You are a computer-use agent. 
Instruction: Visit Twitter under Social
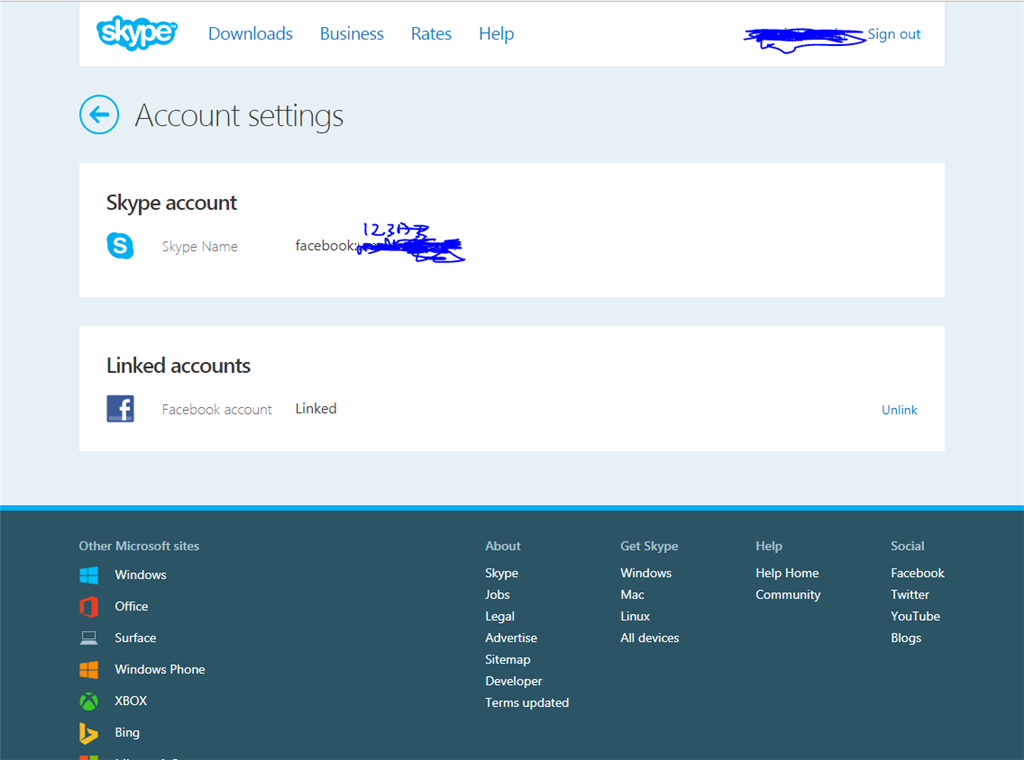[910, 594]
